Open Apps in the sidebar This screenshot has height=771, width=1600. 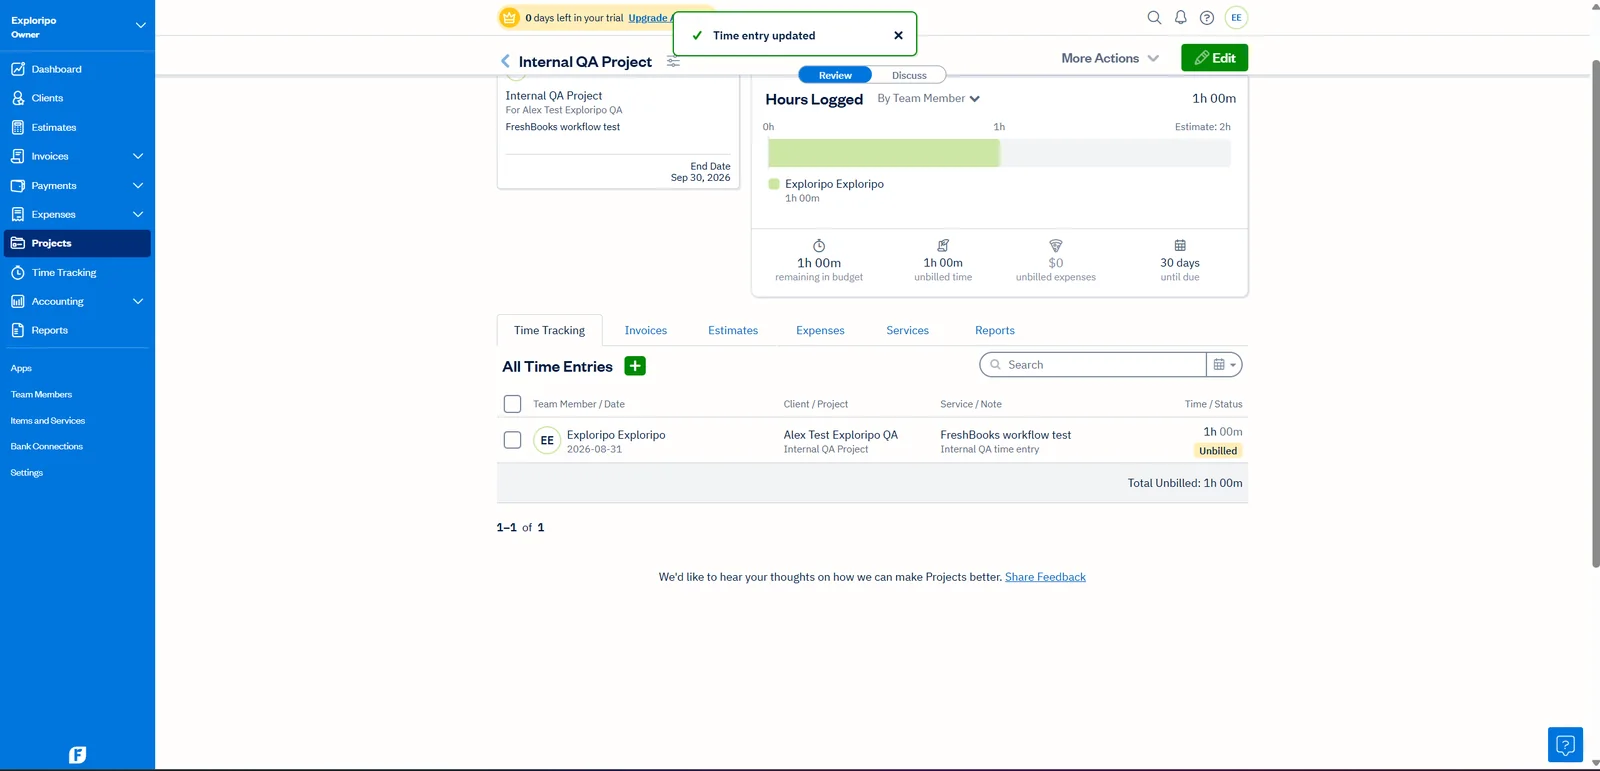(x=21, y=368)
